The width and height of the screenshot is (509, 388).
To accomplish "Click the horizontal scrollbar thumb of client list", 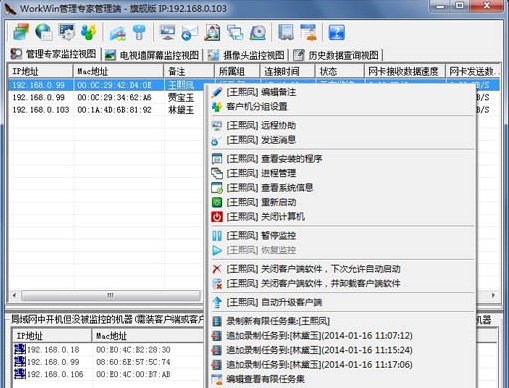I will click(x=111, y=295).
